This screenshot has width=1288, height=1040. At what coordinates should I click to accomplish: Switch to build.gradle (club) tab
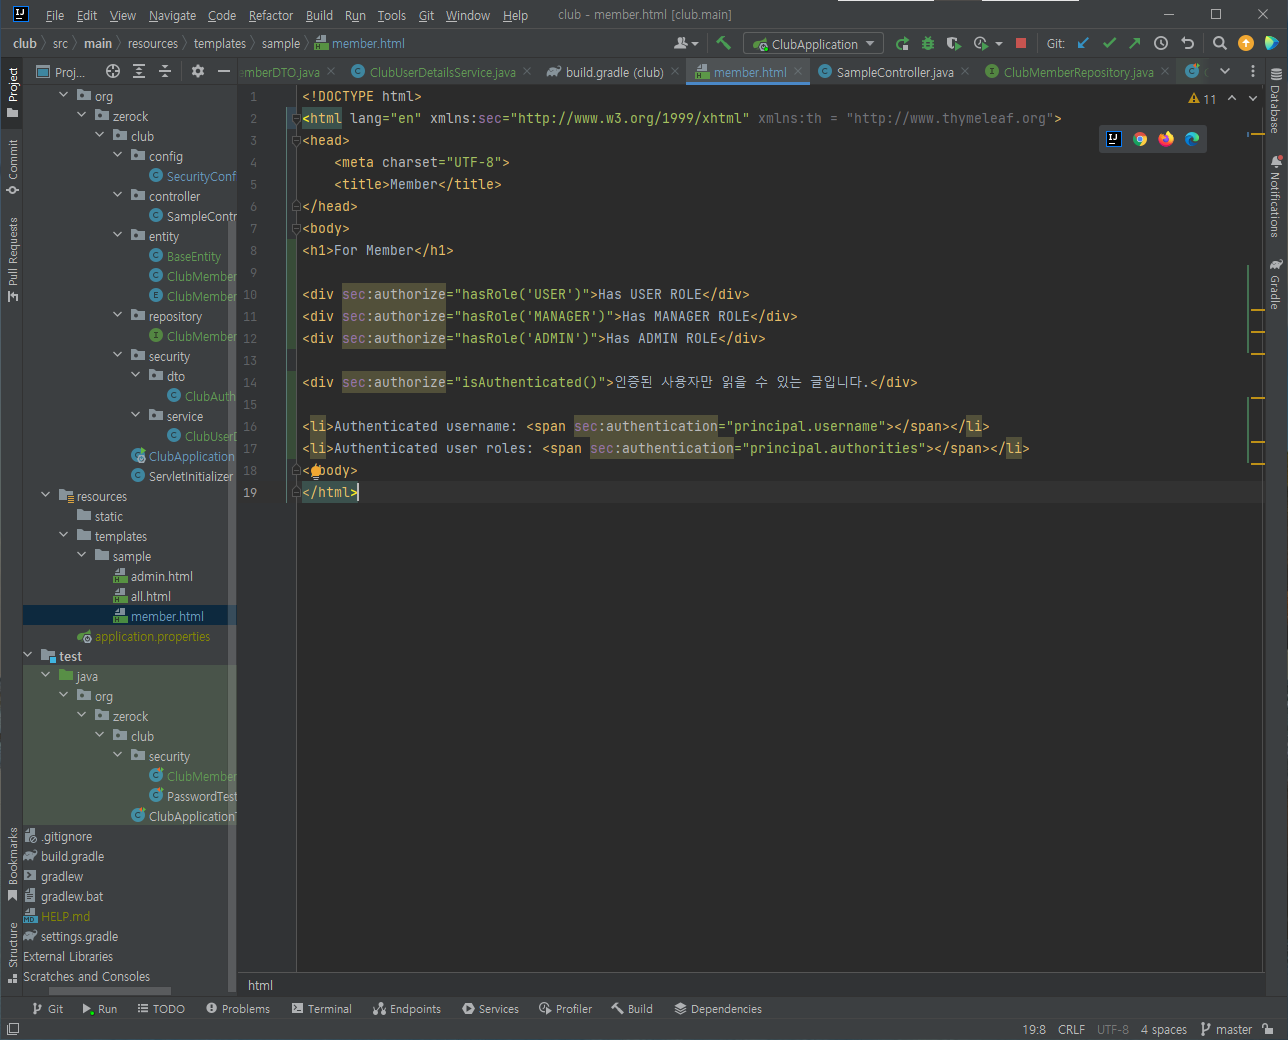tap(614, 72)
